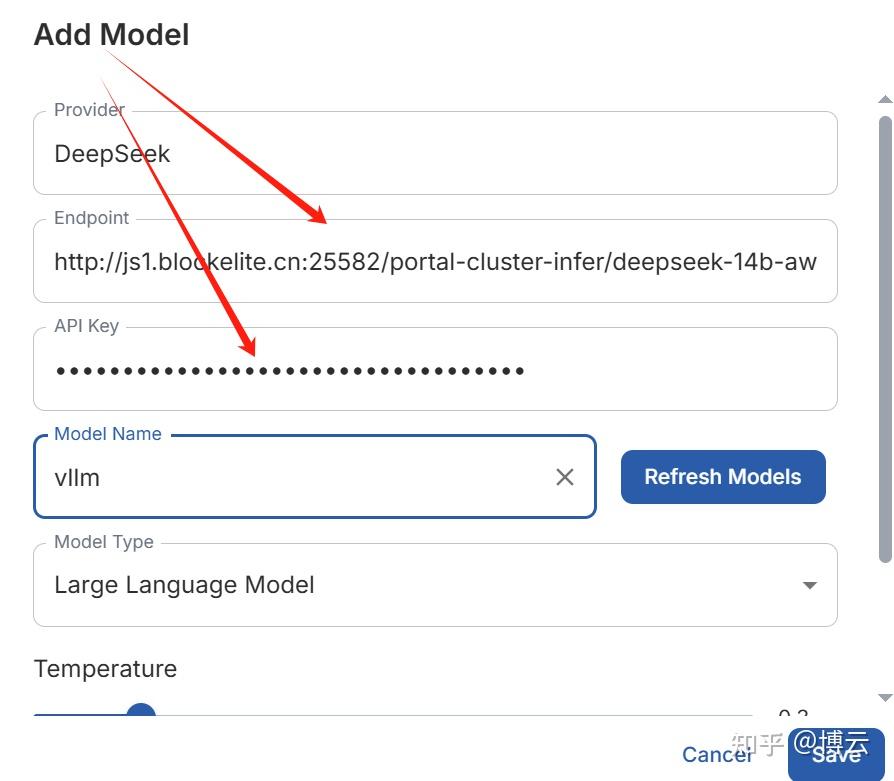
Task: Focus the Provider field containing DeepSeek
Action: tap(435, 154)
